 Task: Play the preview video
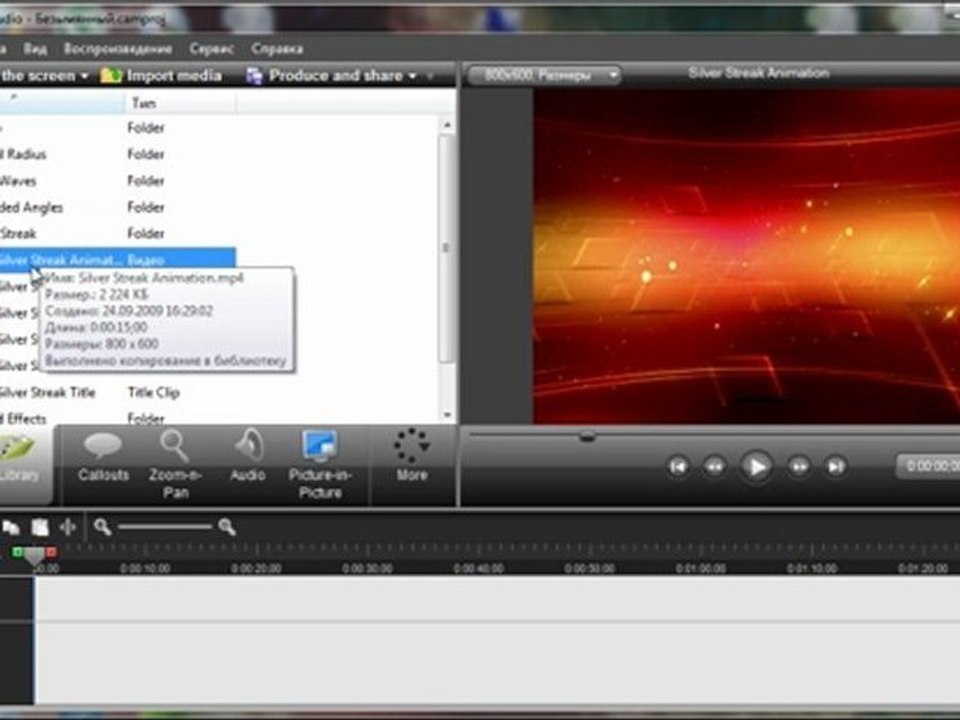pos(756,467)
